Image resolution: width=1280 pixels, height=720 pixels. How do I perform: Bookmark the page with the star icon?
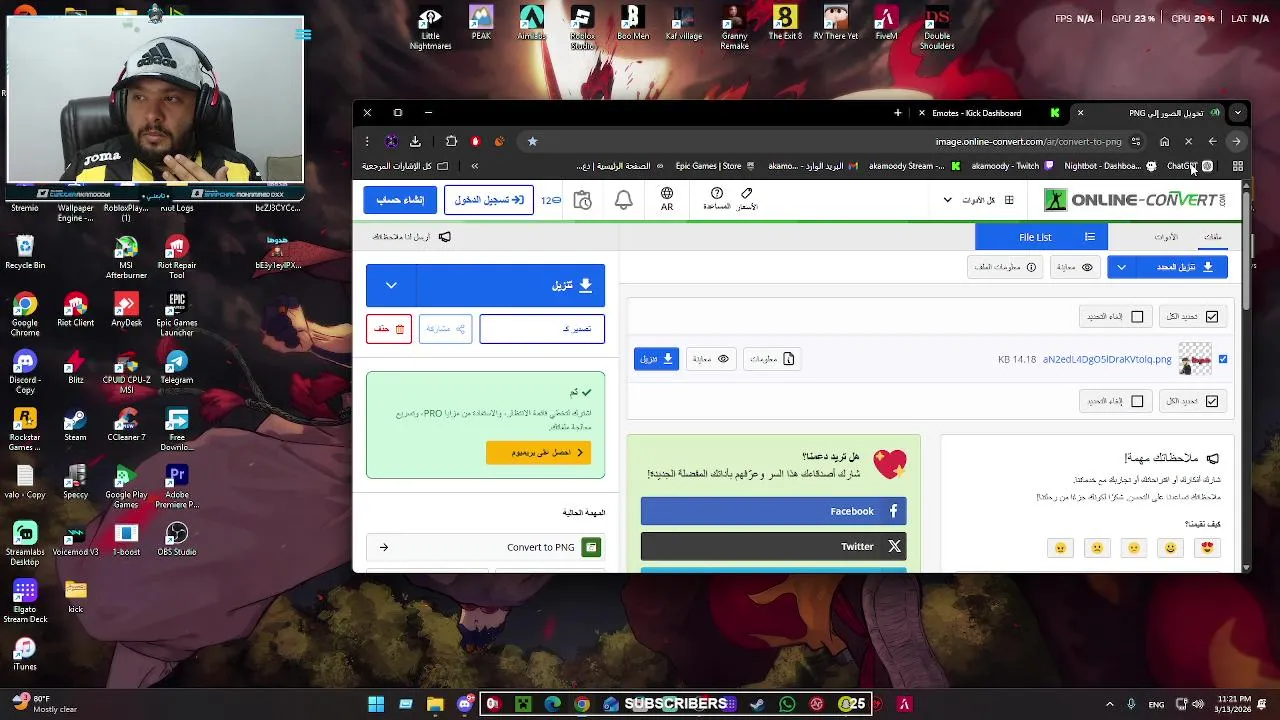(532, 141)
